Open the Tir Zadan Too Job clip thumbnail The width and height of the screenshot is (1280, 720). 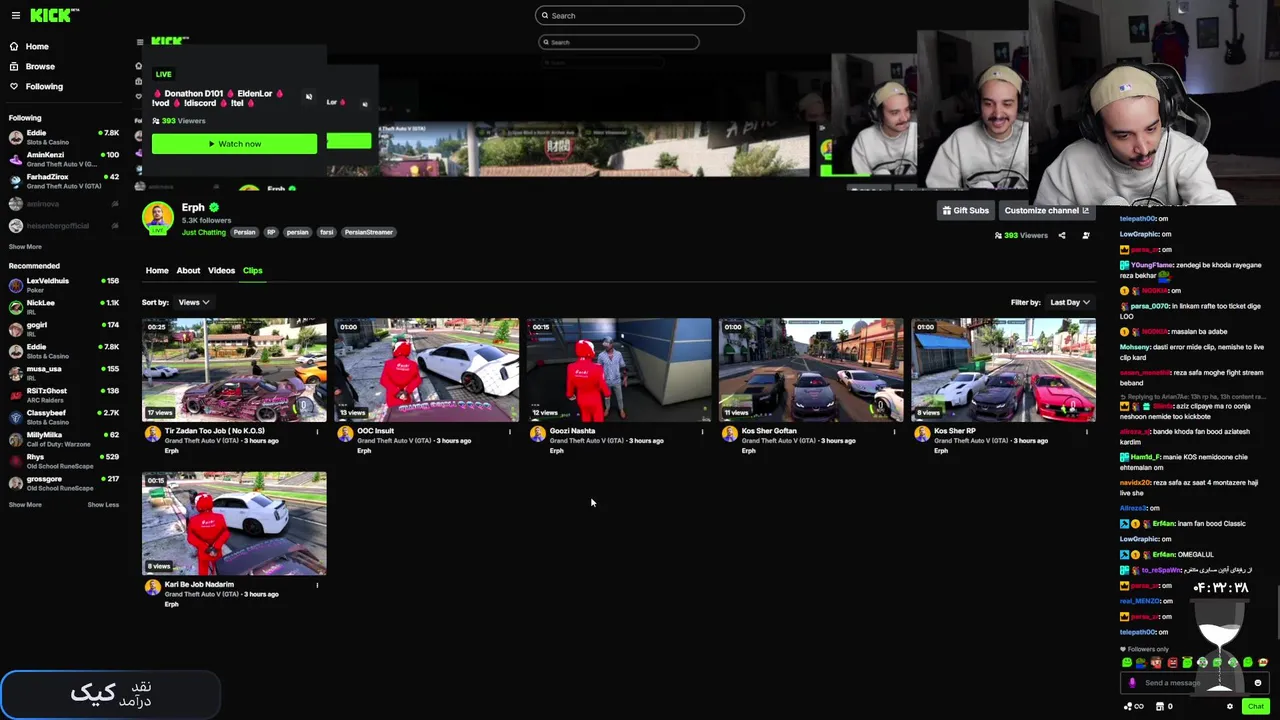coord(234,370)
